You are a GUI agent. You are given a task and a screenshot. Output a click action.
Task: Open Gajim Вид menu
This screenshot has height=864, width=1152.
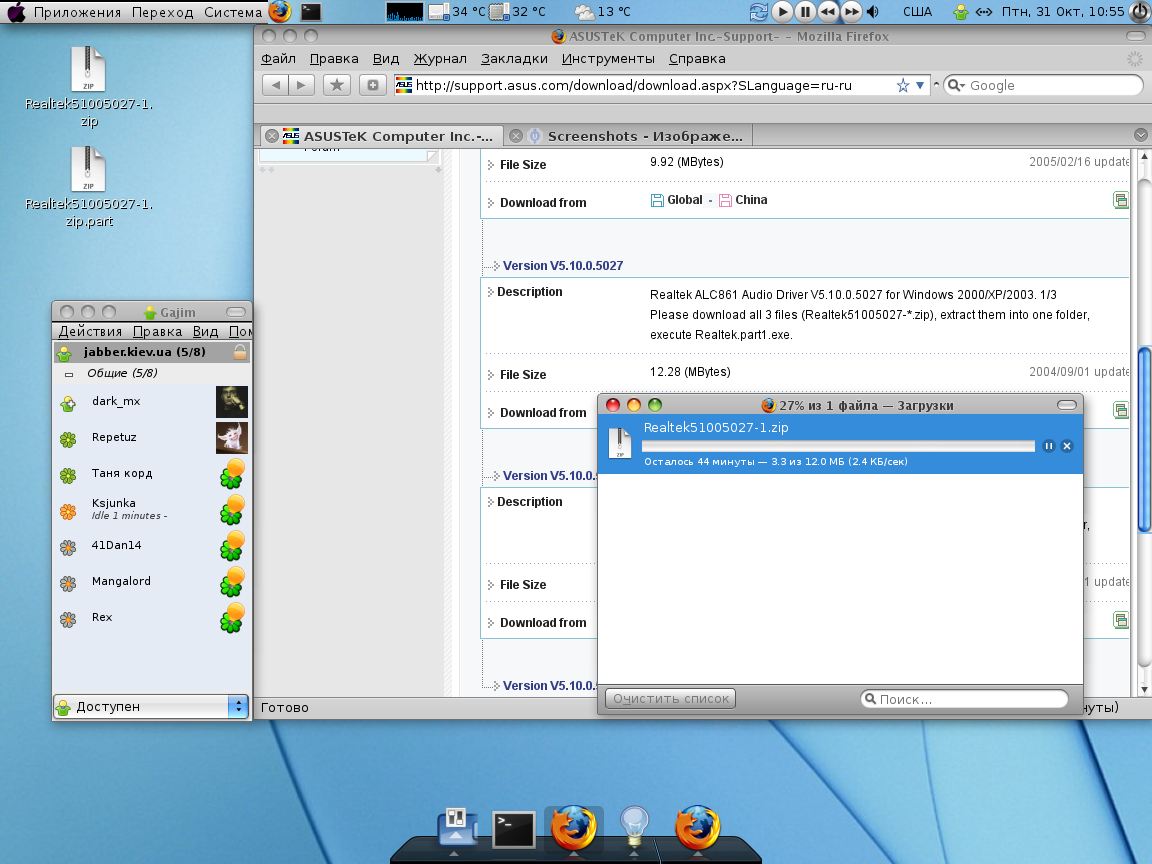click(205, 331)
